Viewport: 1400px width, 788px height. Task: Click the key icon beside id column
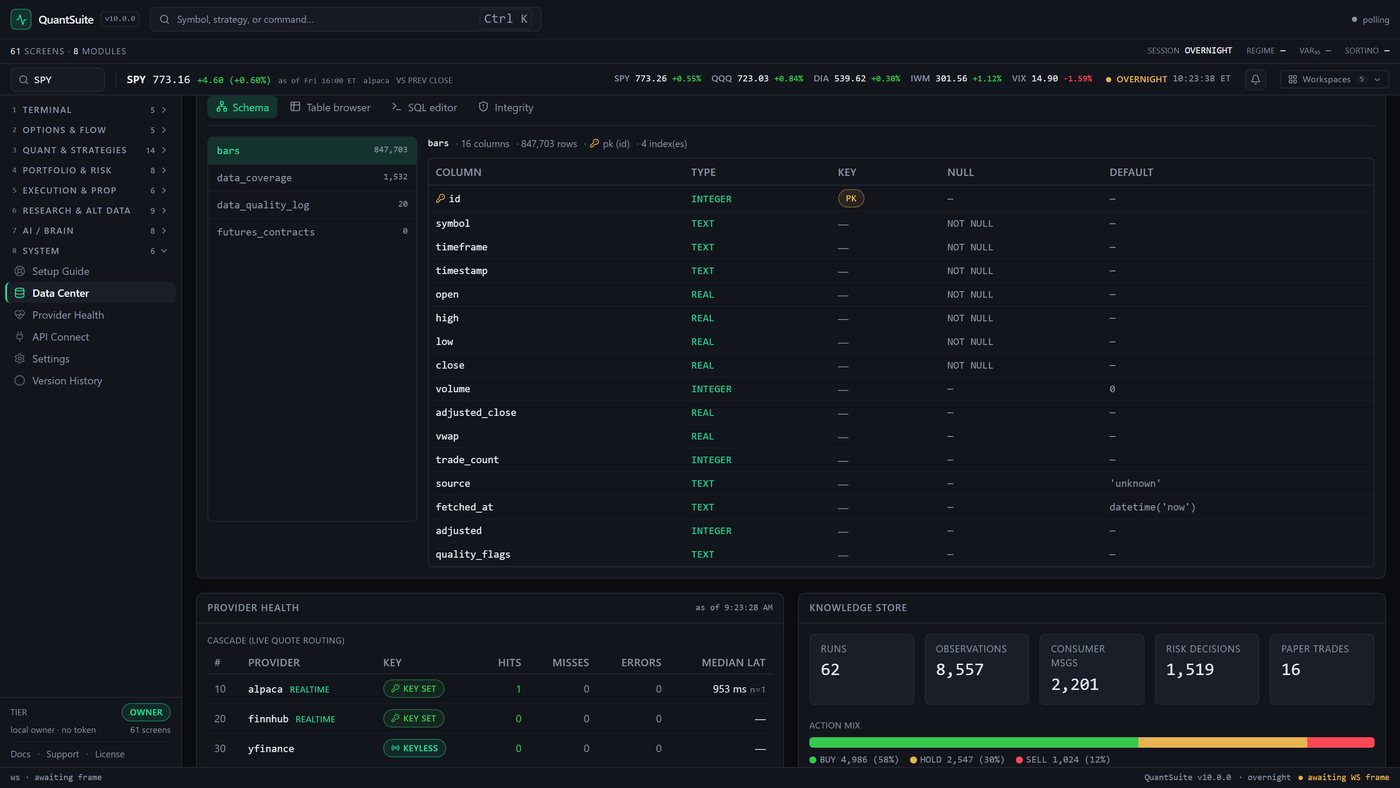(441, 199)
